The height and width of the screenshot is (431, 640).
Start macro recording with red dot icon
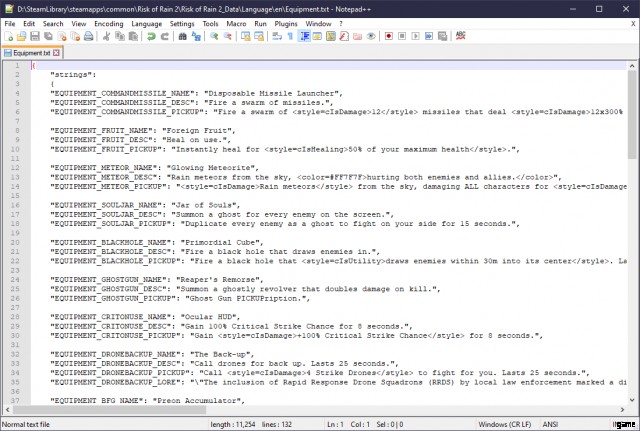coord(387,36)
